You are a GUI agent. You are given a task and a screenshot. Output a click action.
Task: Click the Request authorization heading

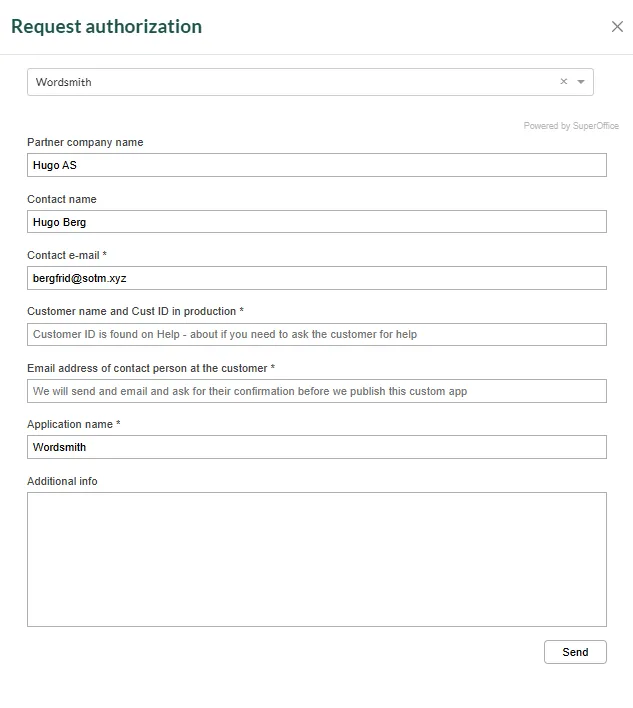tap(106, 27)
